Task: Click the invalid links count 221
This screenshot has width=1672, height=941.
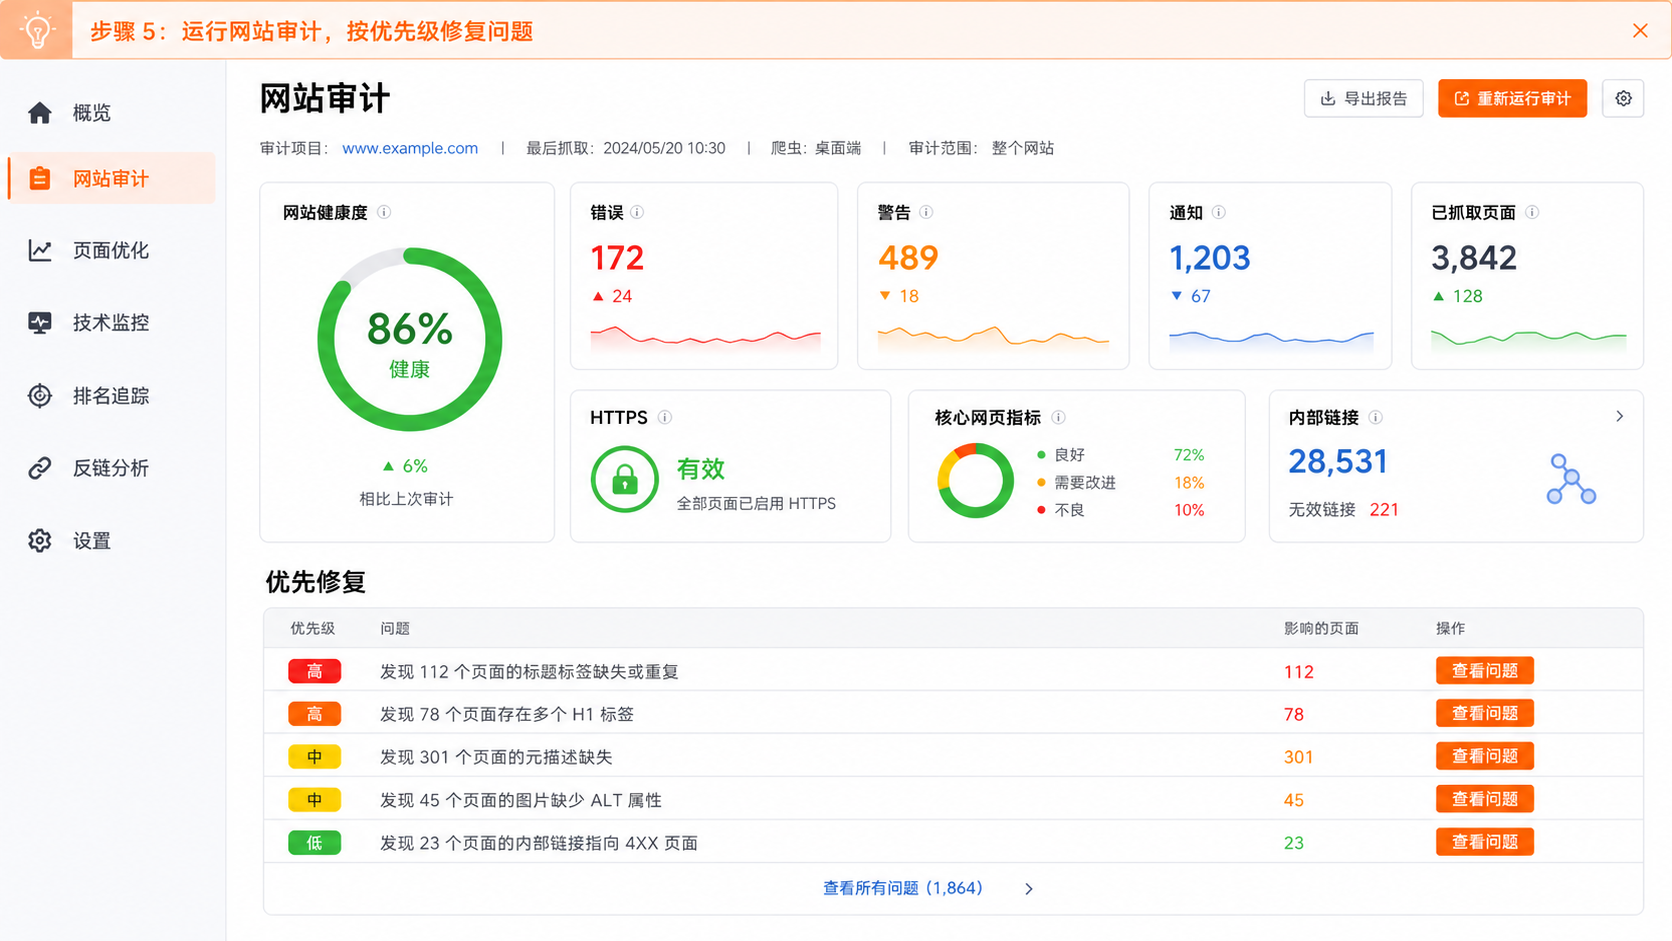Action: (1384, 510)
